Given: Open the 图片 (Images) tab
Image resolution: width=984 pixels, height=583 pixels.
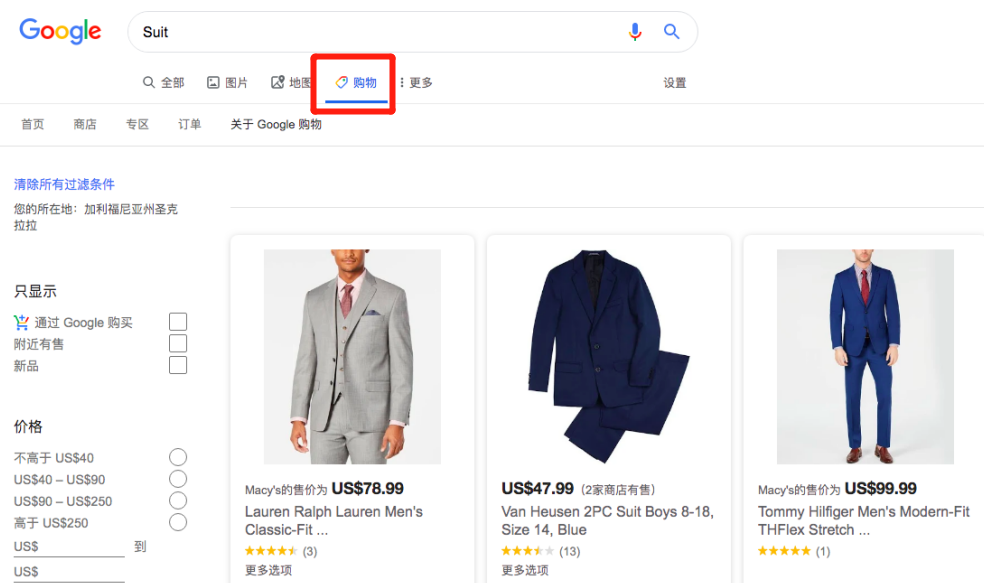Looking at the screenshot, I should click(227, 83).
